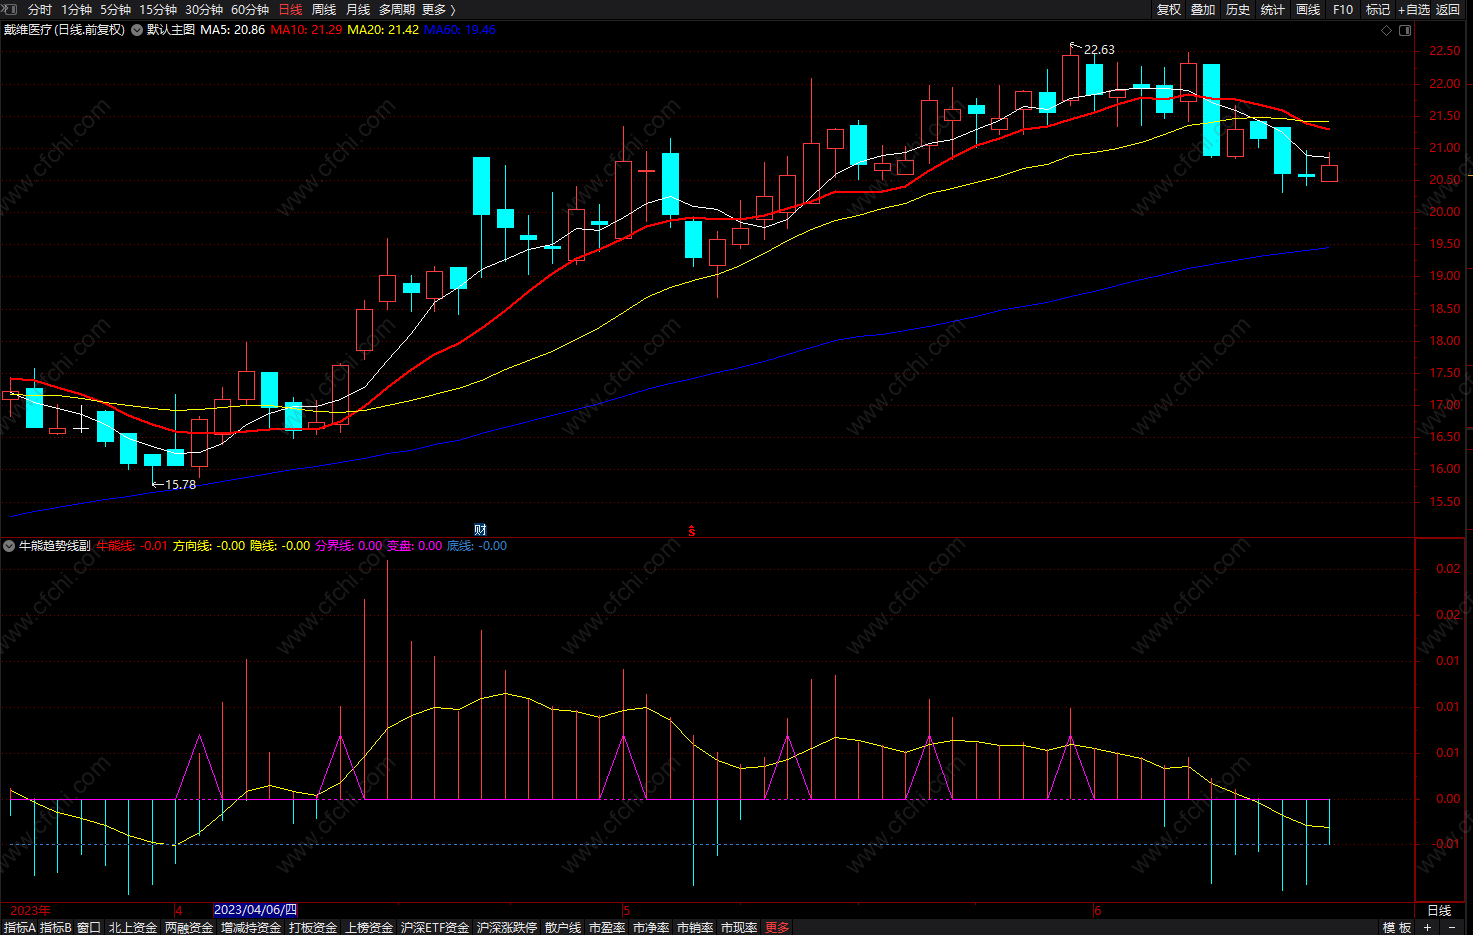Click the 15.78 low price label

pos(180,485)
